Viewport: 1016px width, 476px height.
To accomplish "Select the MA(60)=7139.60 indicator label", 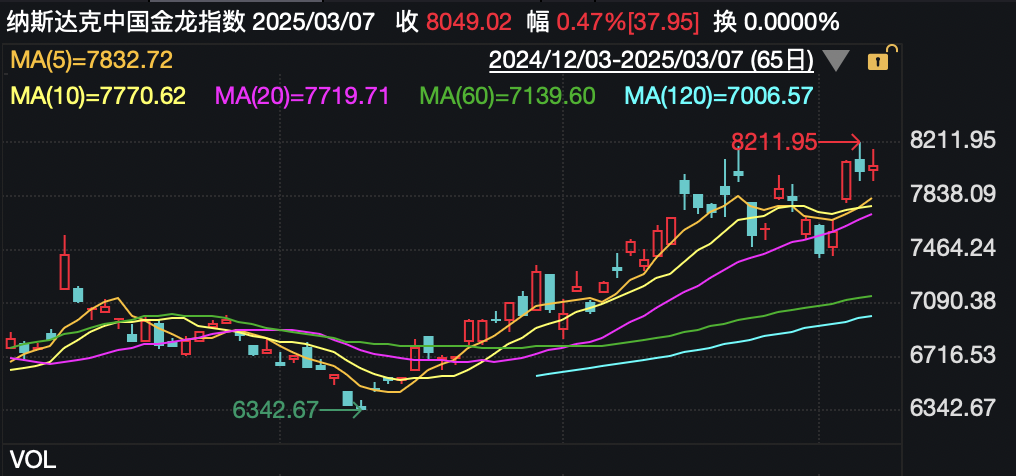I will tap(507, 96).
